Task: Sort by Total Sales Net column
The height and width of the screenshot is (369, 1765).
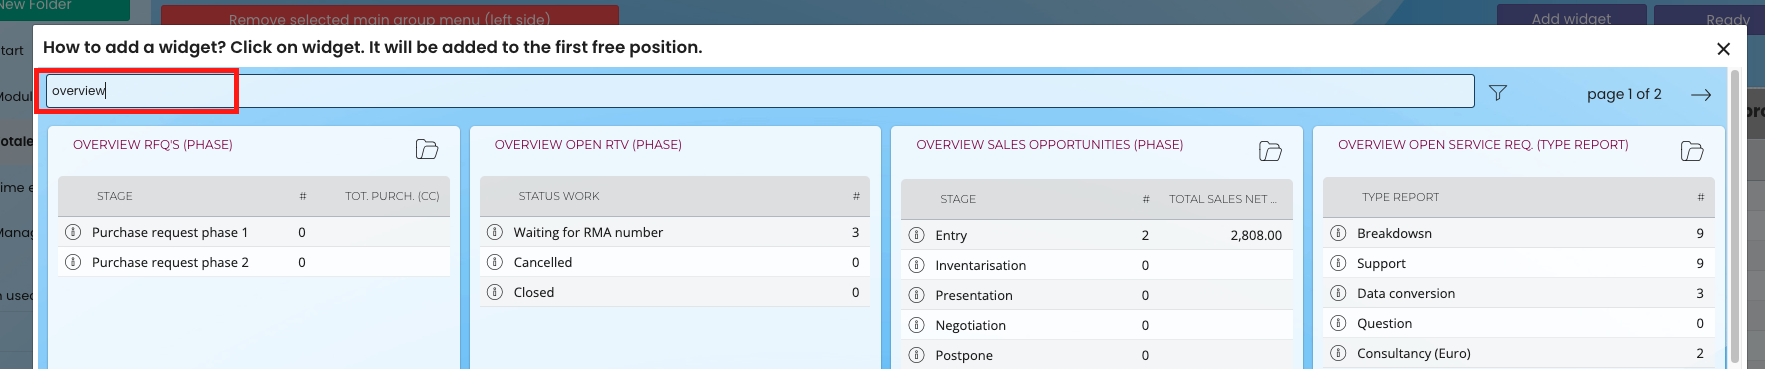Action: [x=1222, y=199]
